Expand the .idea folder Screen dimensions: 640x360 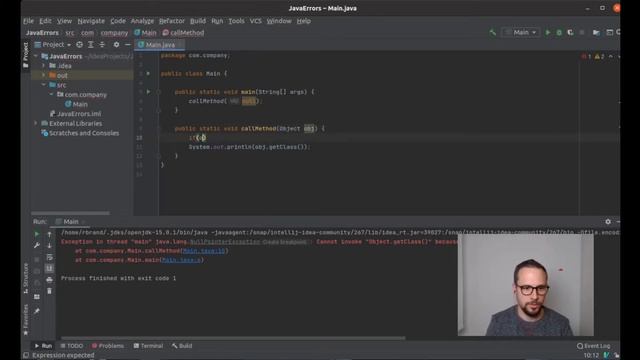coord(44,66)
